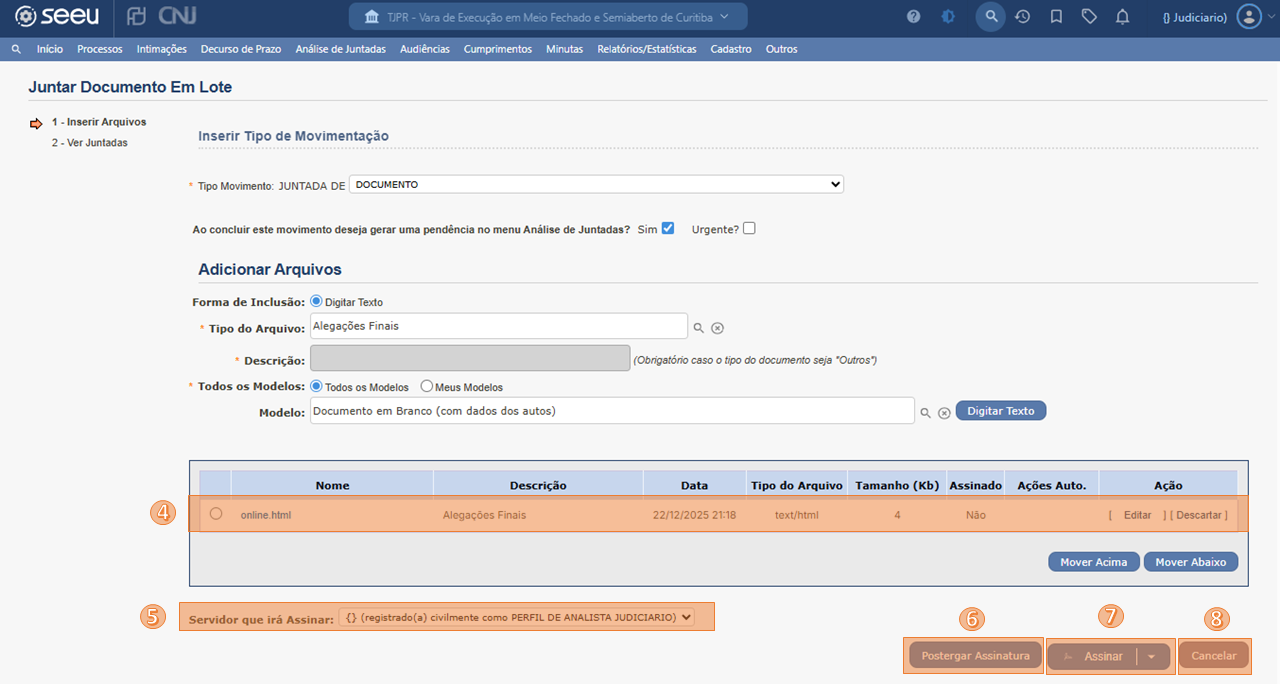Expand the Assinar button arrow options
Image resolution: width=1280 pixels, height=684 pixels.
pyautogui.click(x=1151, y=657)
